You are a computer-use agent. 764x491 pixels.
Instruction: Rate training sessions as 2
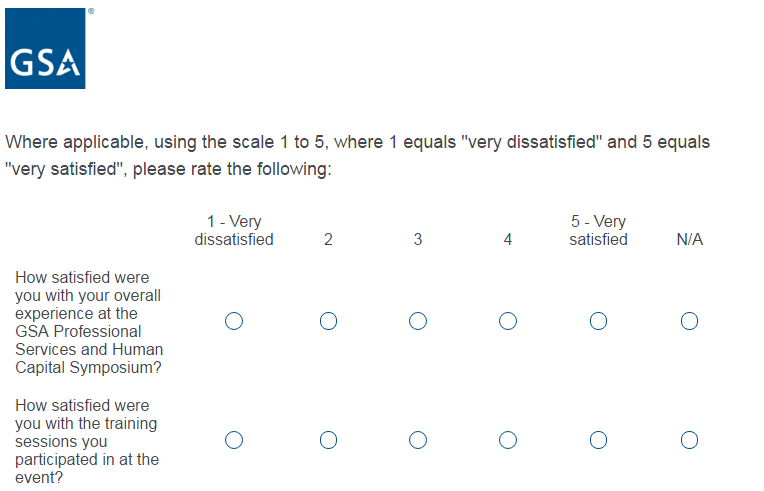(x=328, y=440)
